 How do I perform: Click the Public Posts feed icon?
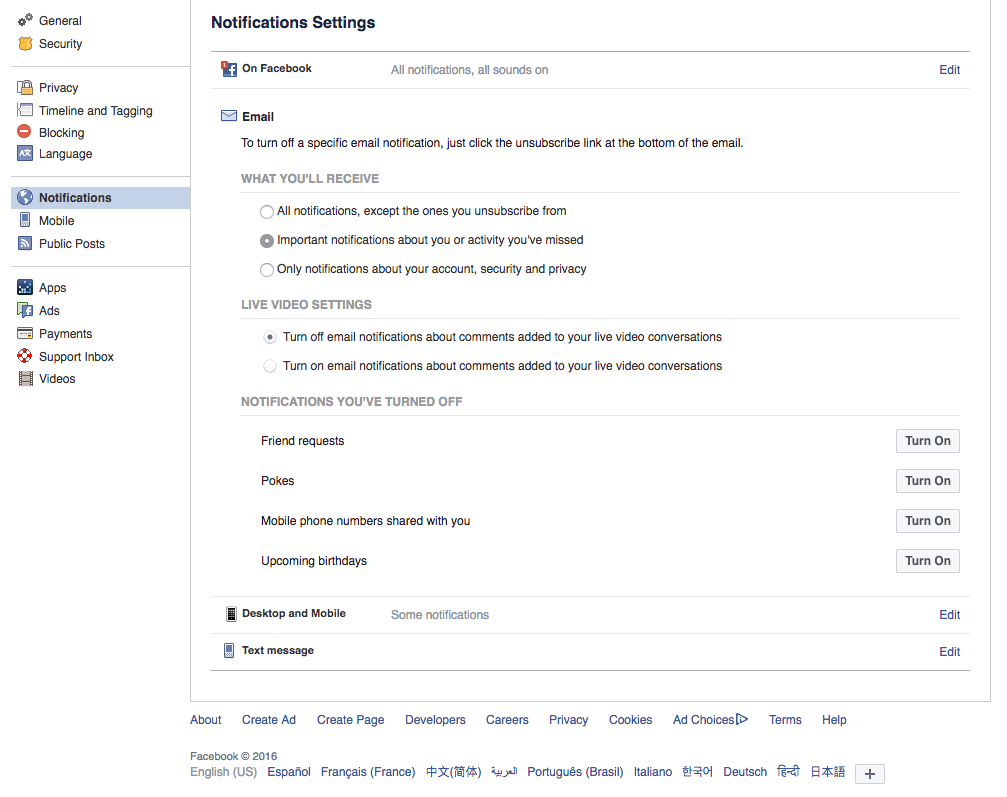(x=25, y=244)
